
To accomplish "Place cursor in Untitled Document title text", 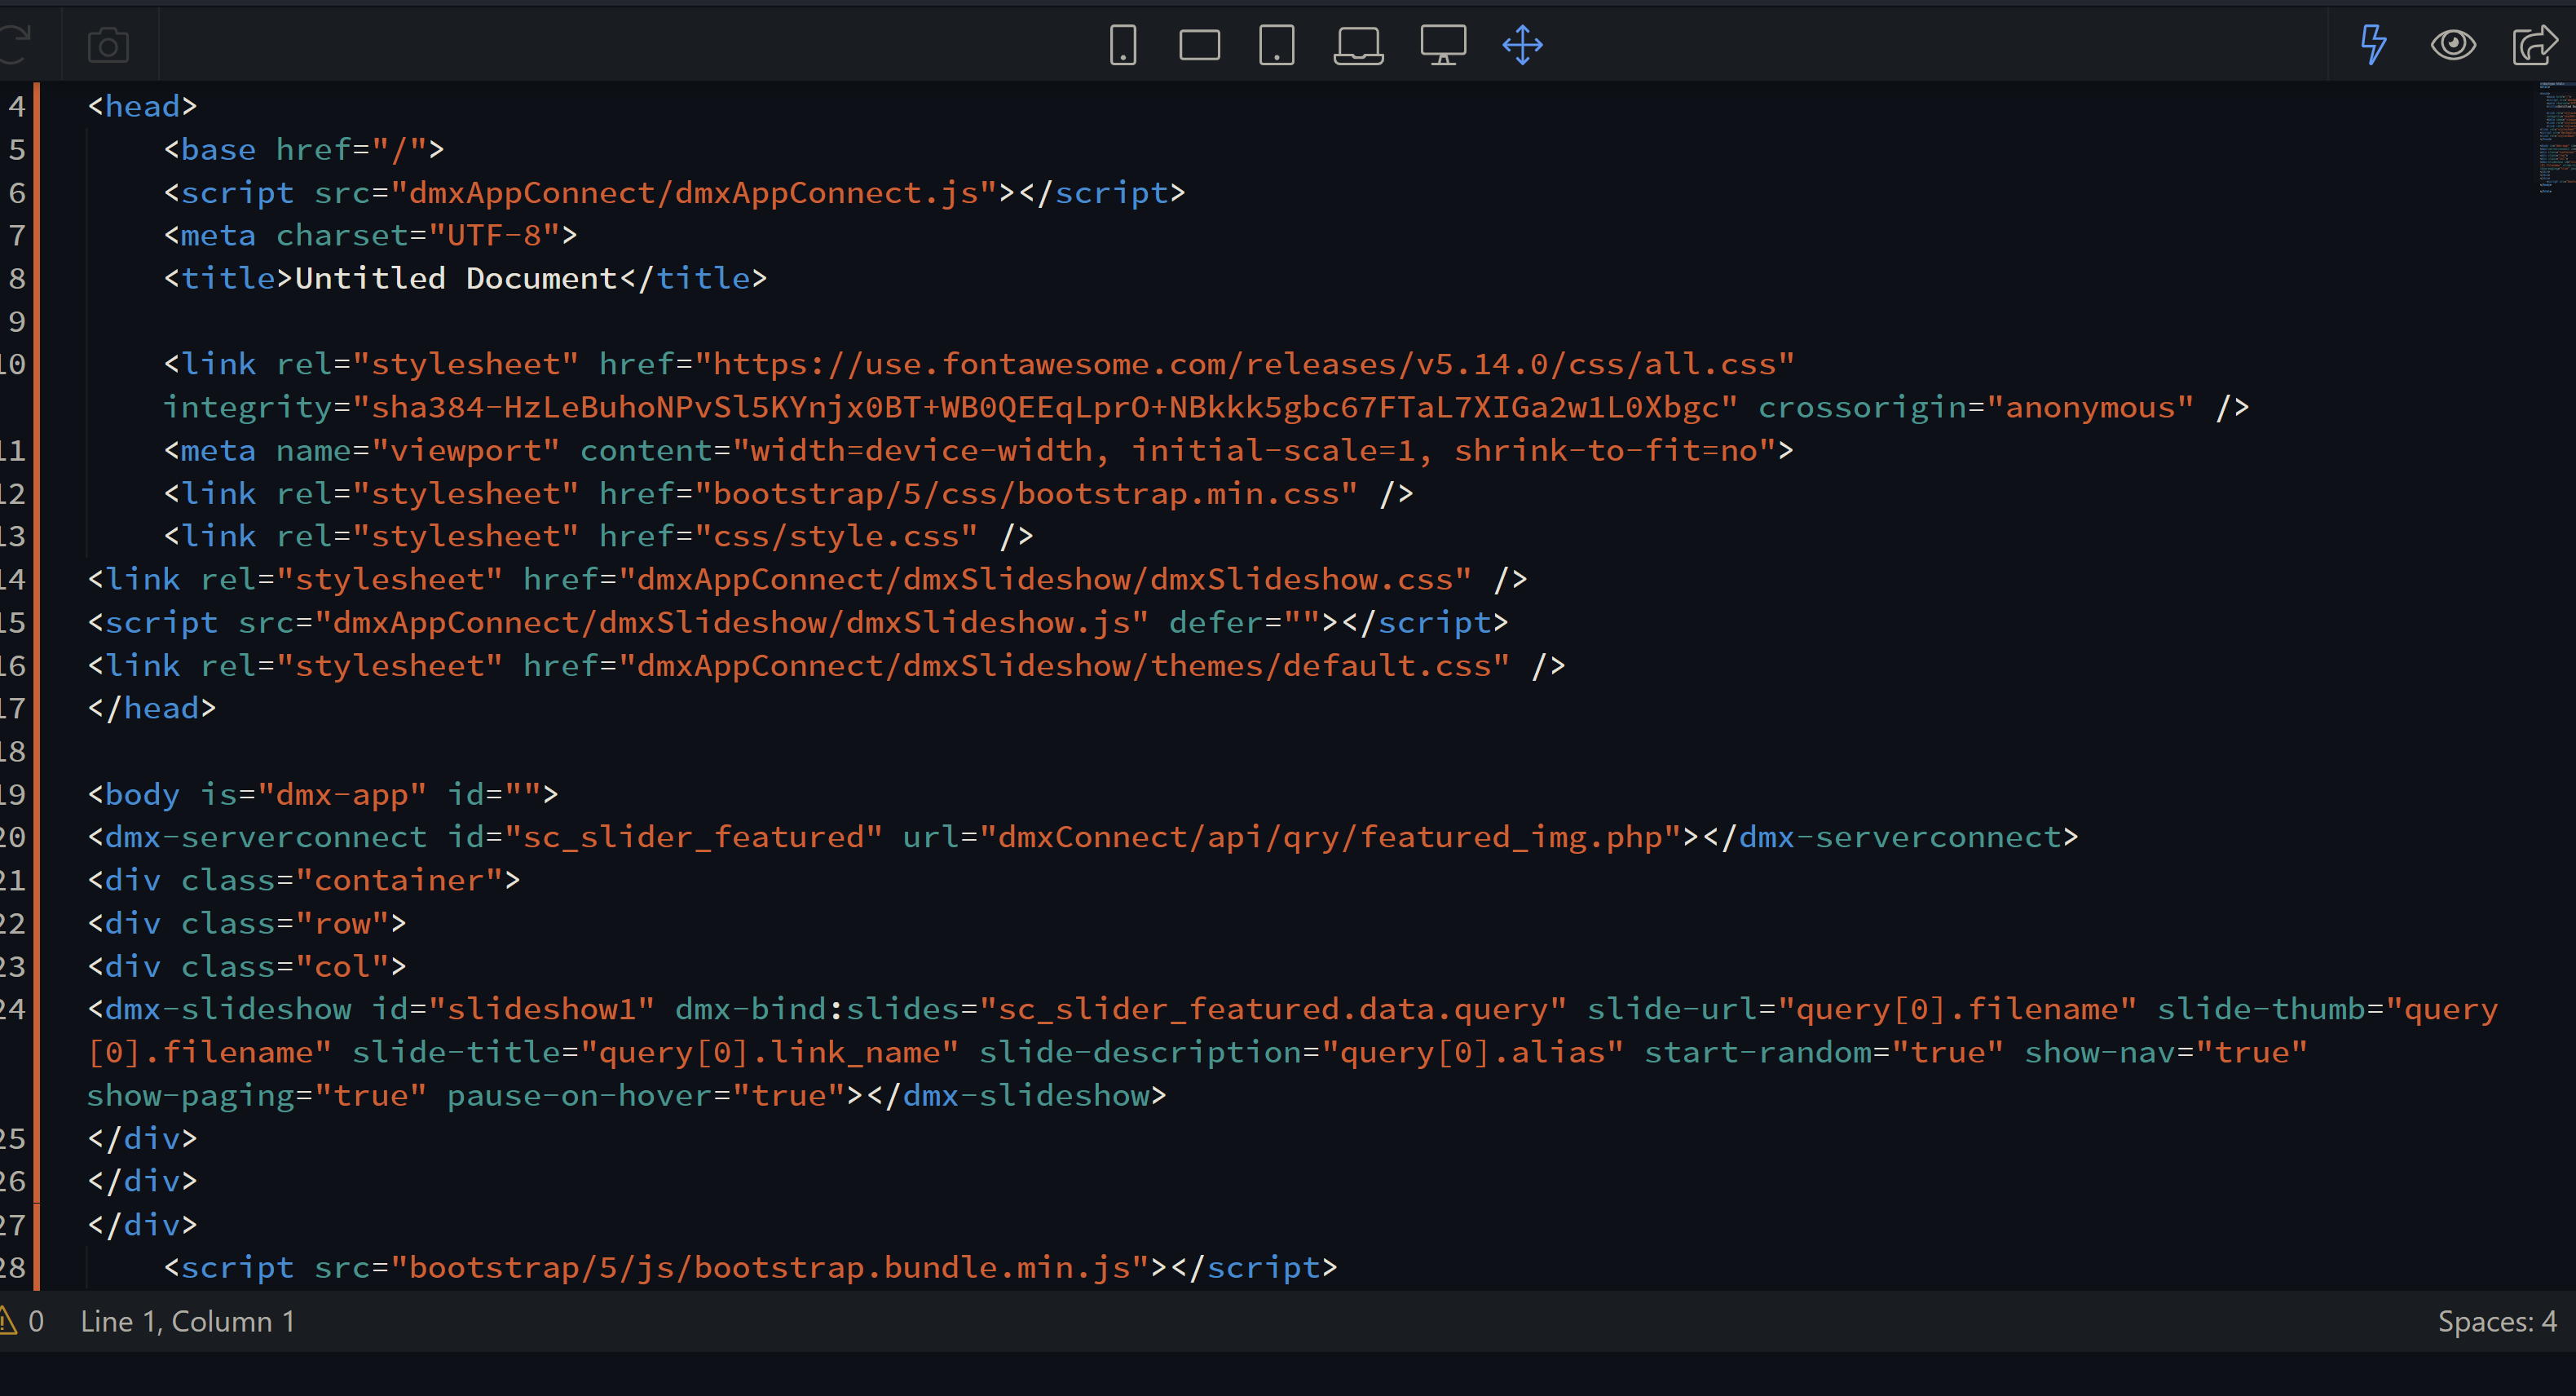I will [456, 278].
